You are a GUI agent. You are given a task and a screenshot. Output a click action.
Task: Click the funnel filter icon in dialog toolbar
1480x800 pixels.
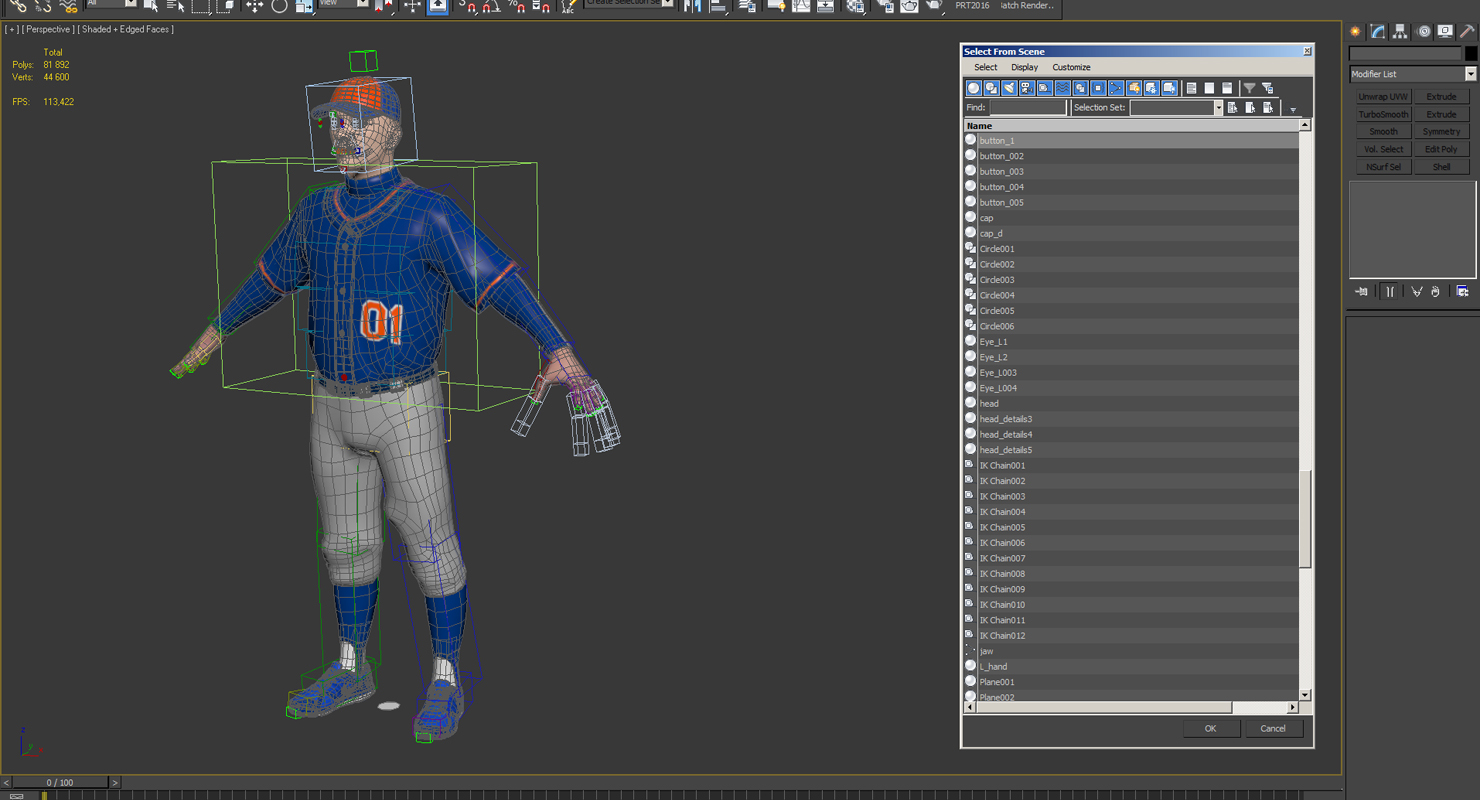coord(1249,88)
